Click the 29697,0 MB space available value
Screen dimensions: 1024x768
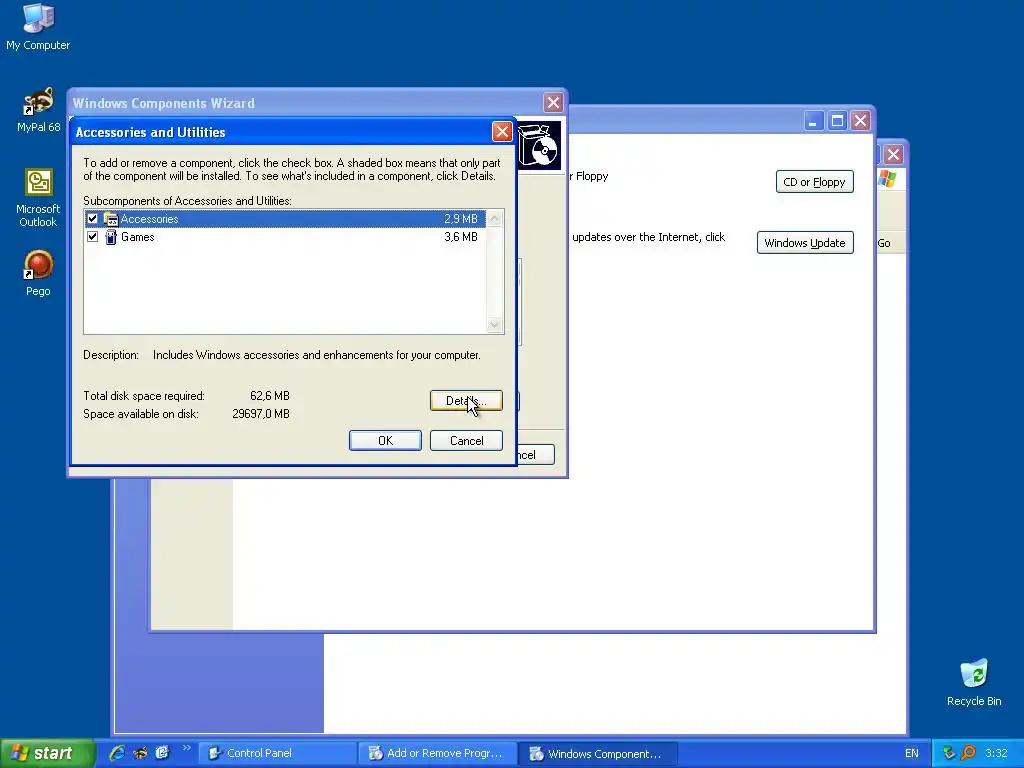point(261,414)
